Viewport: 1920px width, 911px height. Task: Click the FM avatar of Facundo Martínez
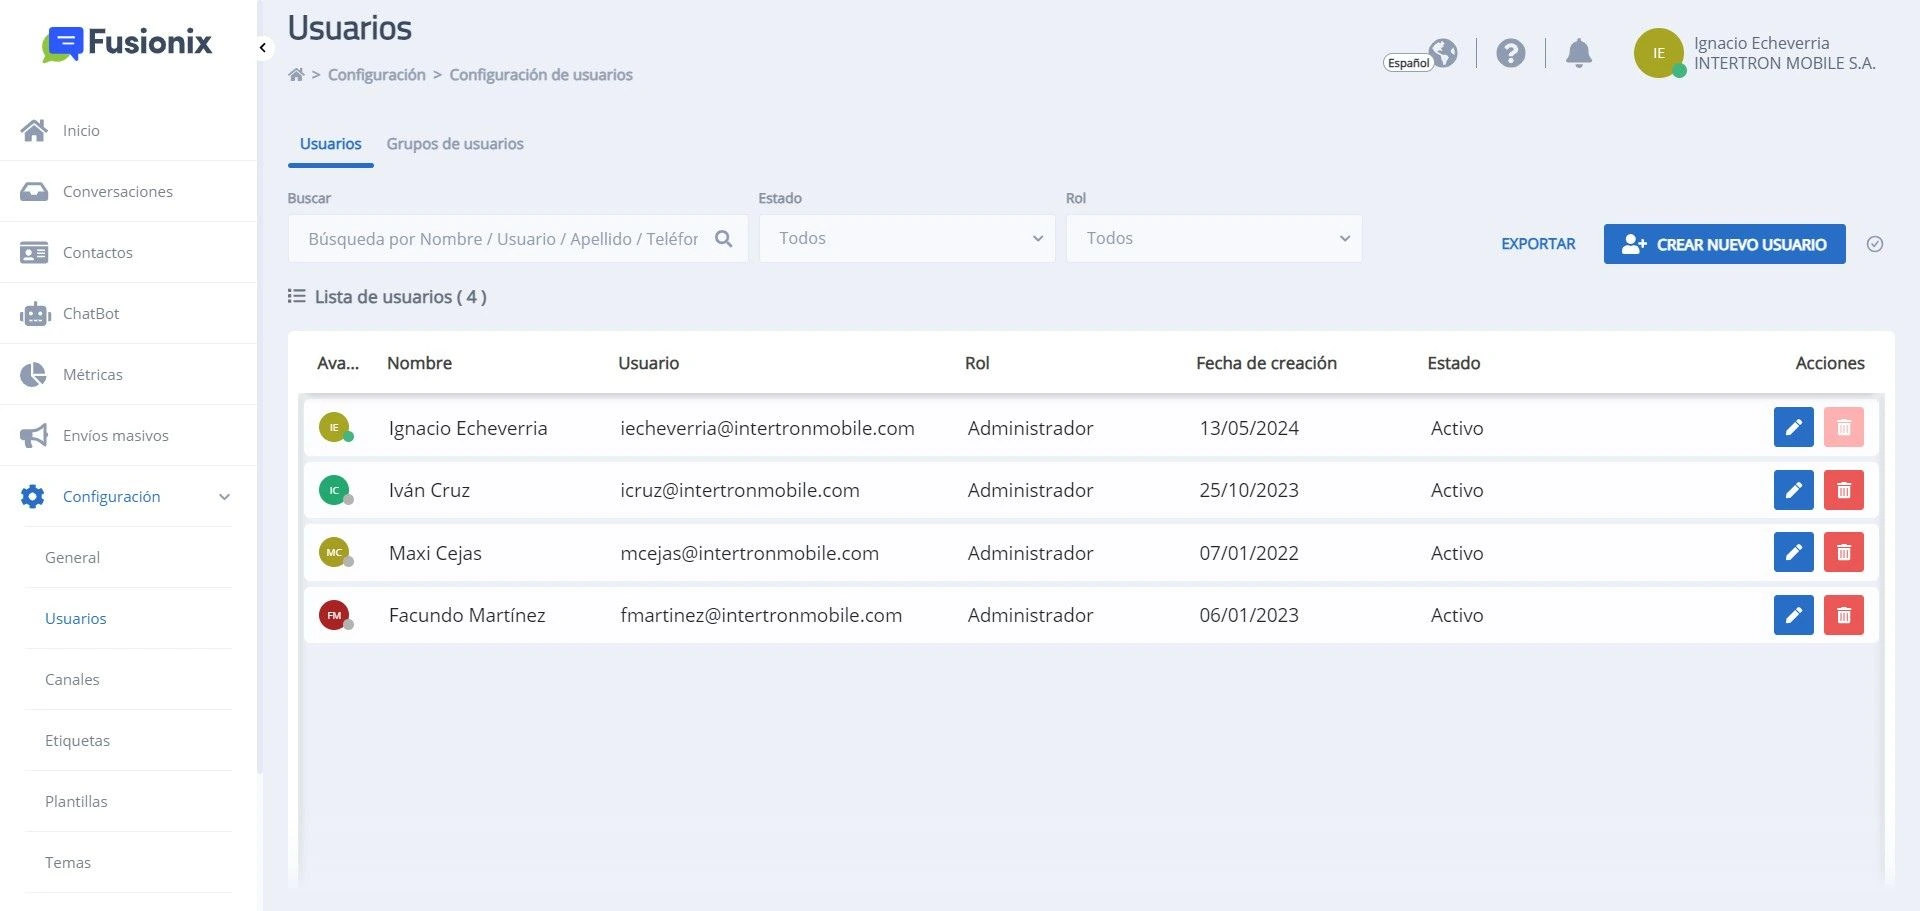point(334,615)
